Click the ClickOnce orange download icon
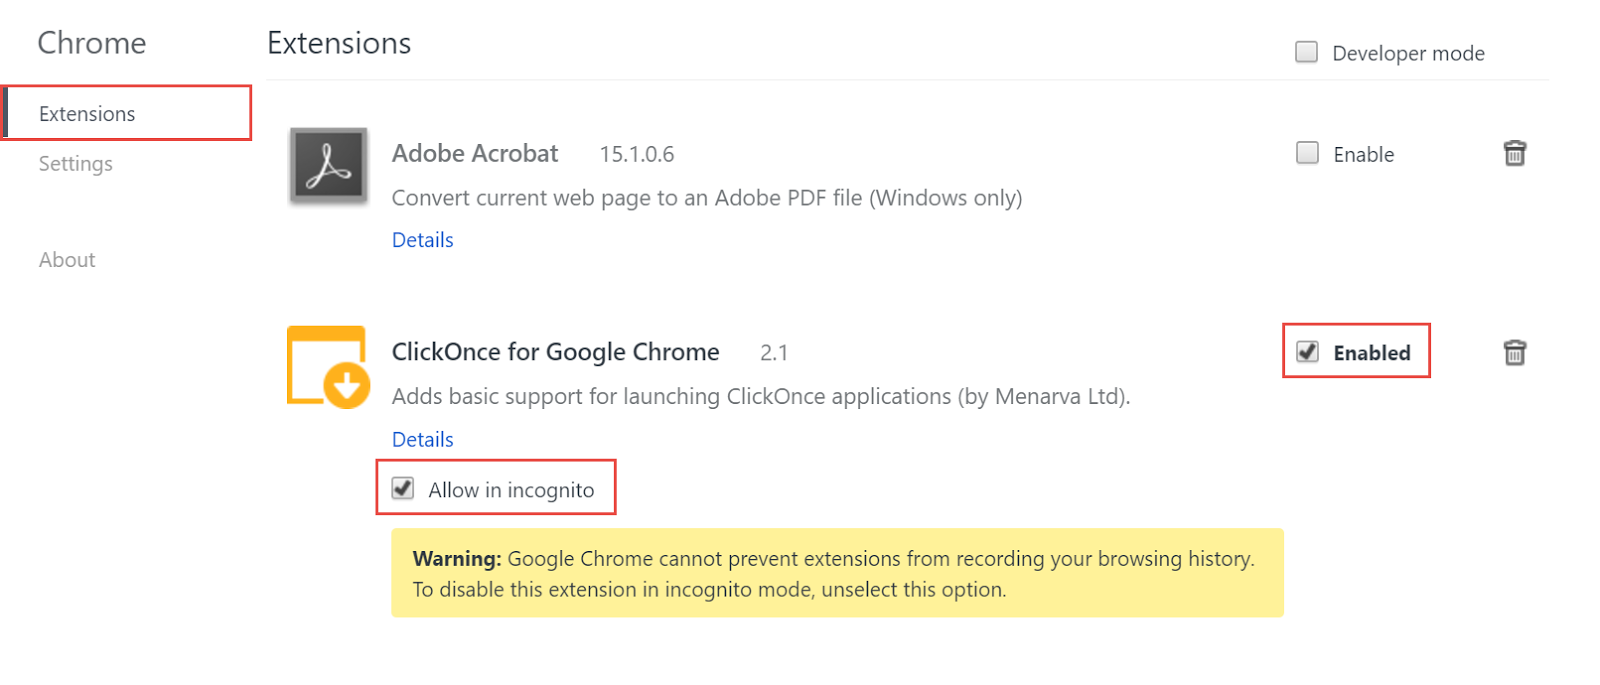The image size is (1600, 685). (328, 366)
